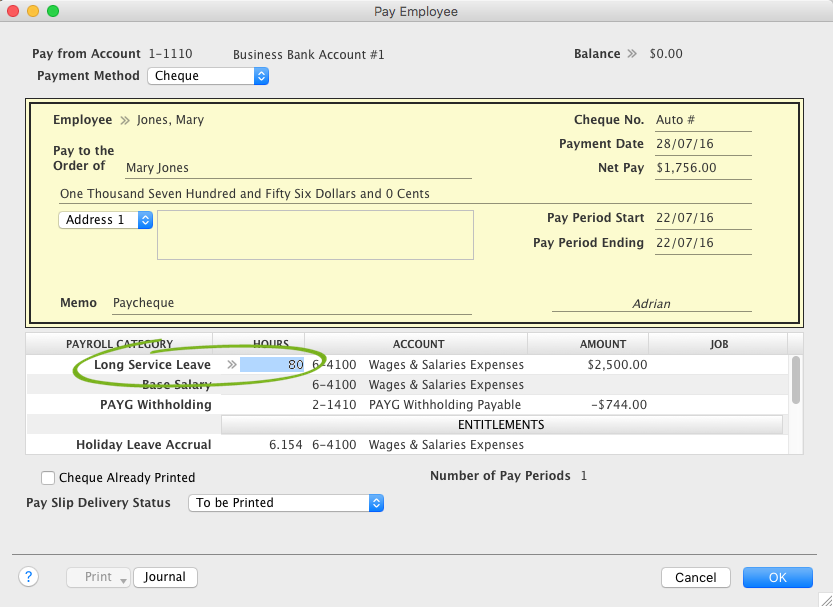Click the Cheque No. field

click(x=702, y=120)
